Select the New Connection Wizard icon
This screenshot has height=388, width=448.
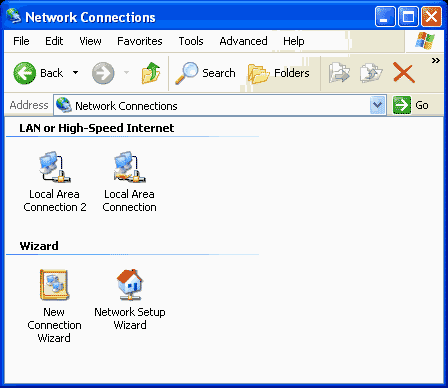click(54, 285)
